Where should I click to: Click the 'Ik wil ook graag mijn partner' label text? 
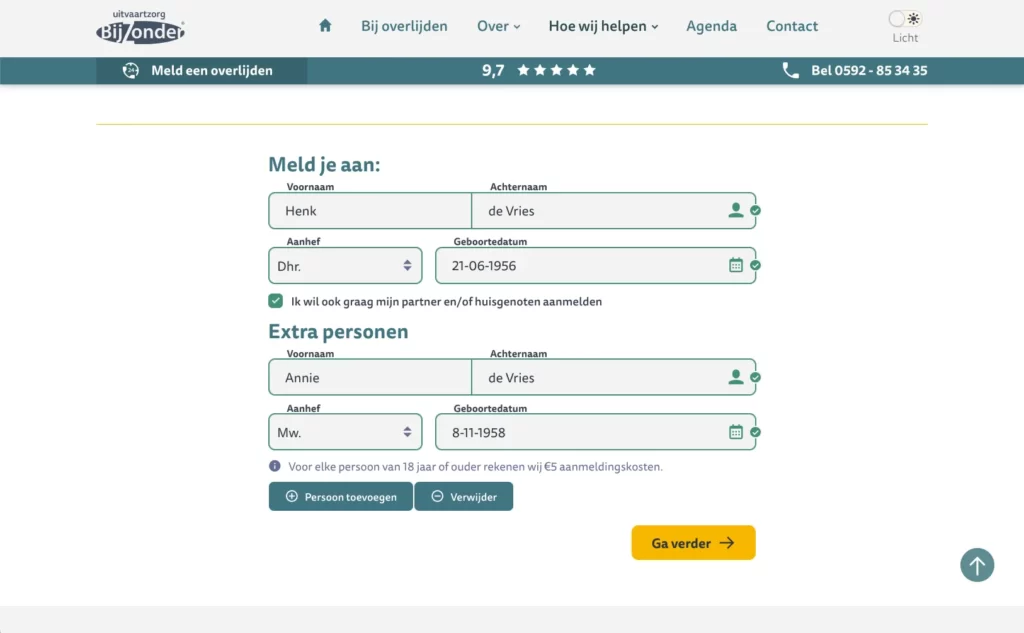[x=447, y=302]
